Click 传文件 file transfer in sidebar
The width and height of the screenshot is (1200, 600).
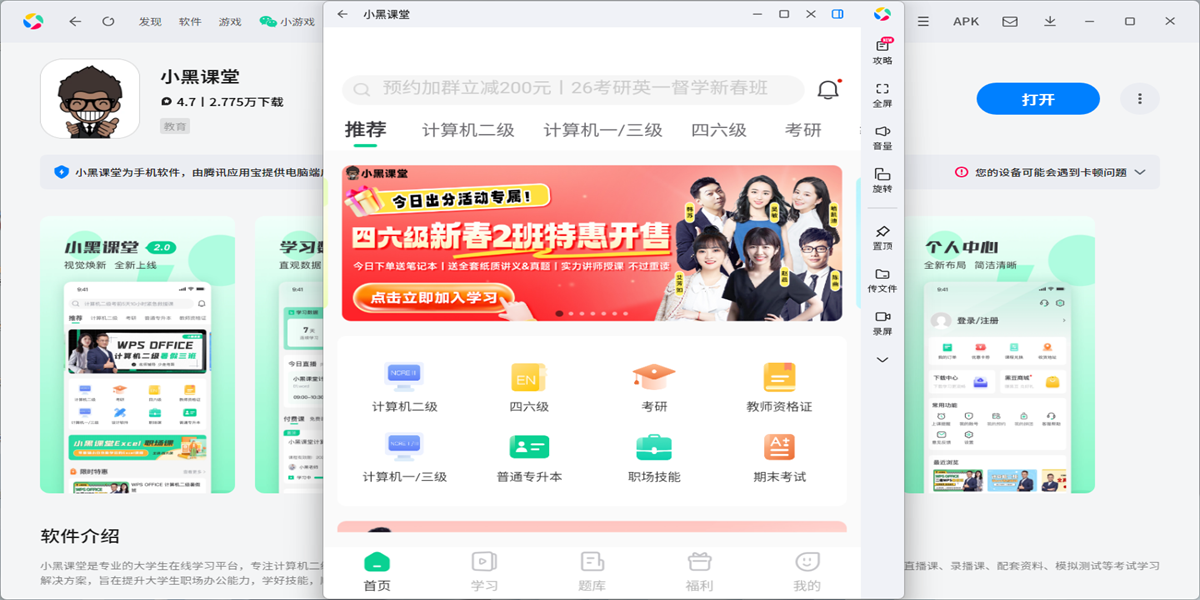point(882,281)
